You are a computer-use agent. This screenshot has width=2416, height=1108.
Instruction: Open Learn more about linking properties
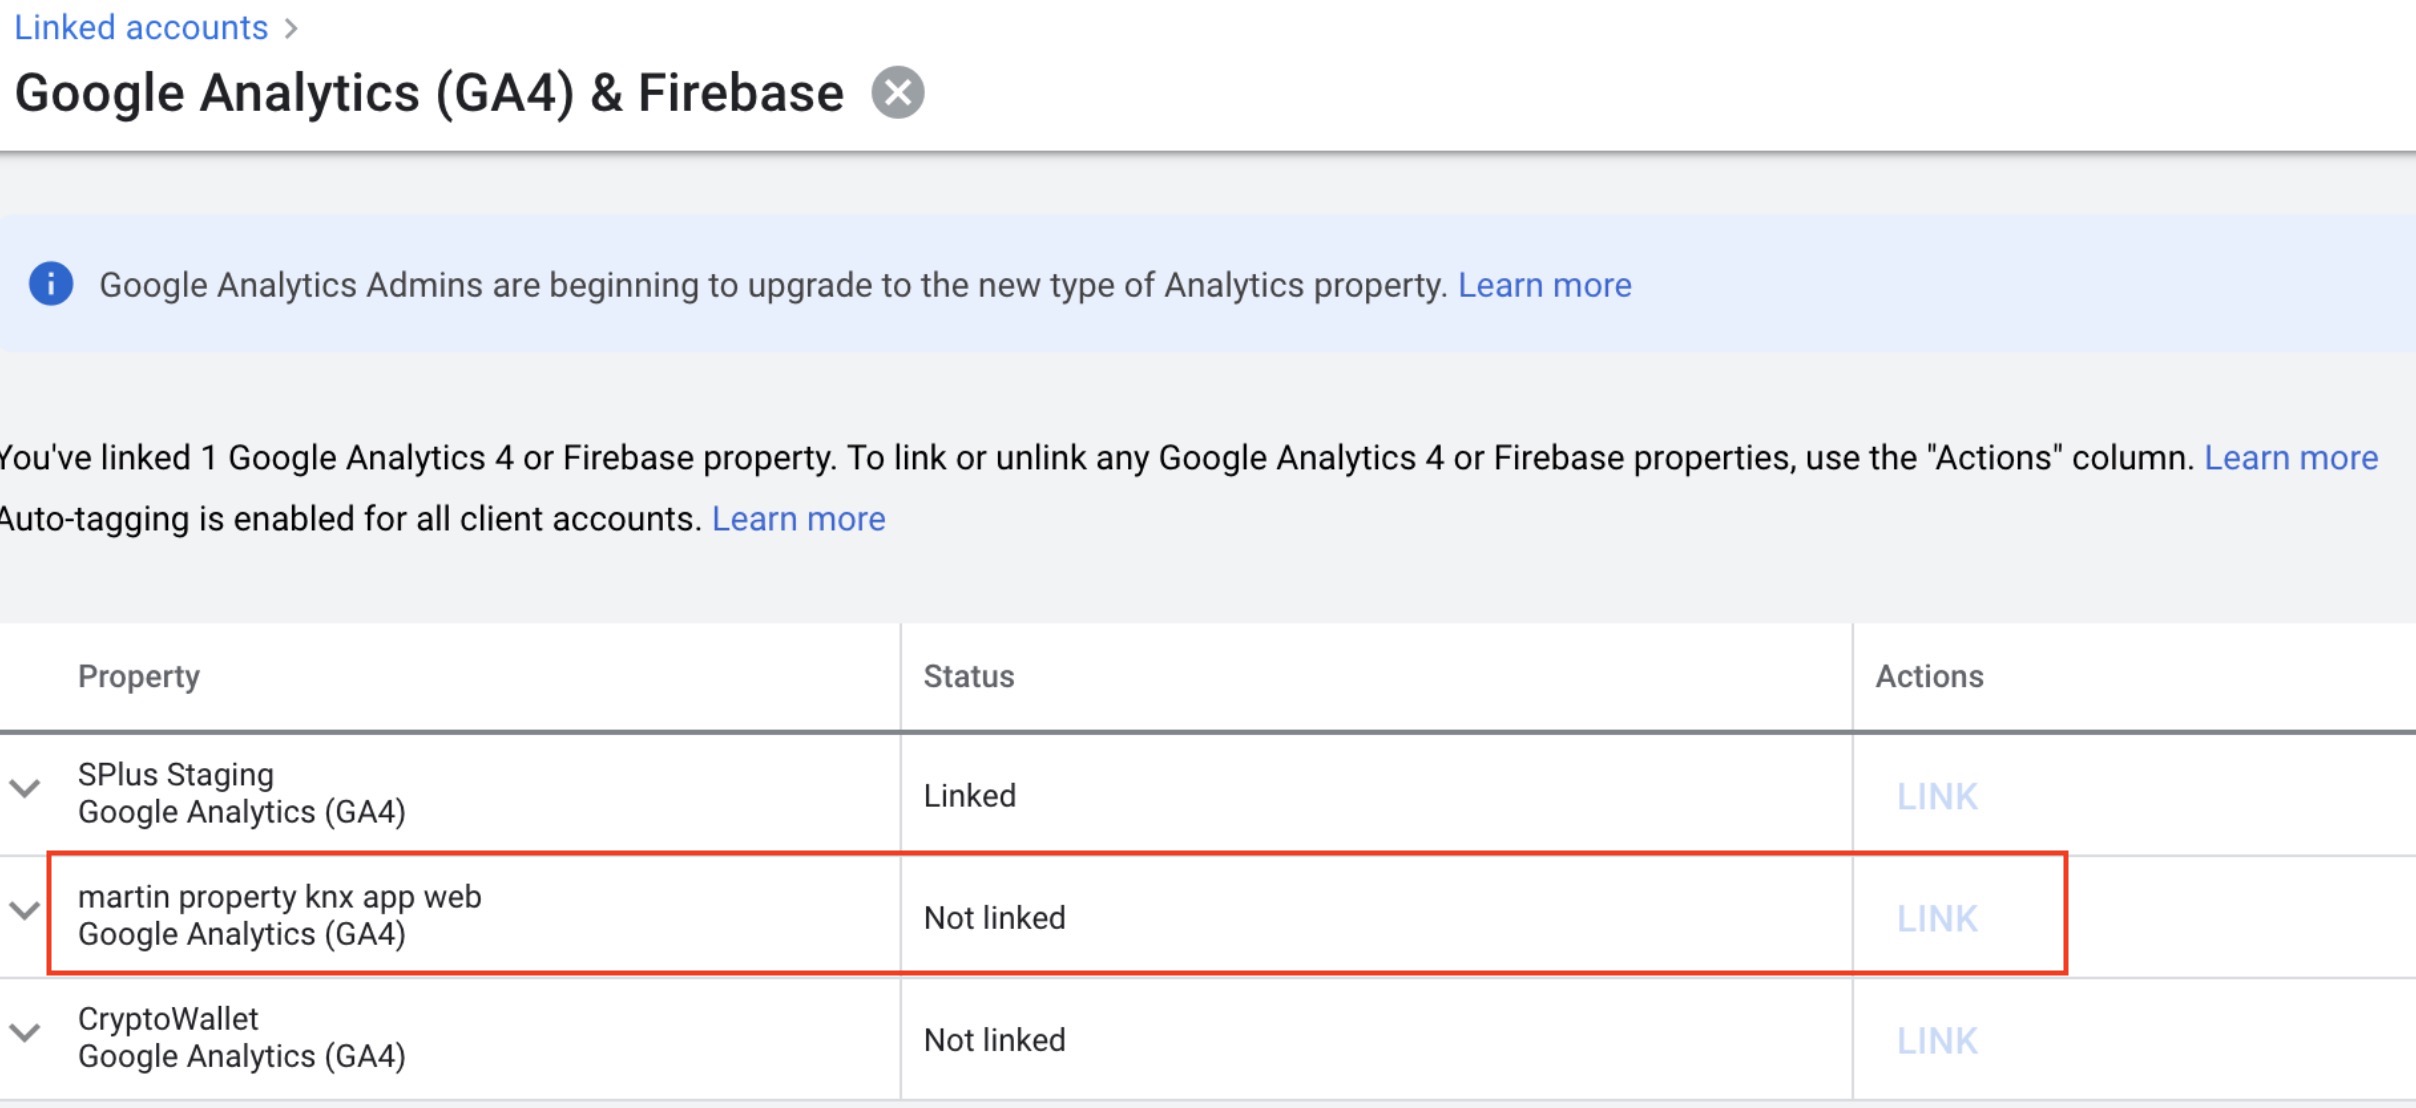(2290, 458)
